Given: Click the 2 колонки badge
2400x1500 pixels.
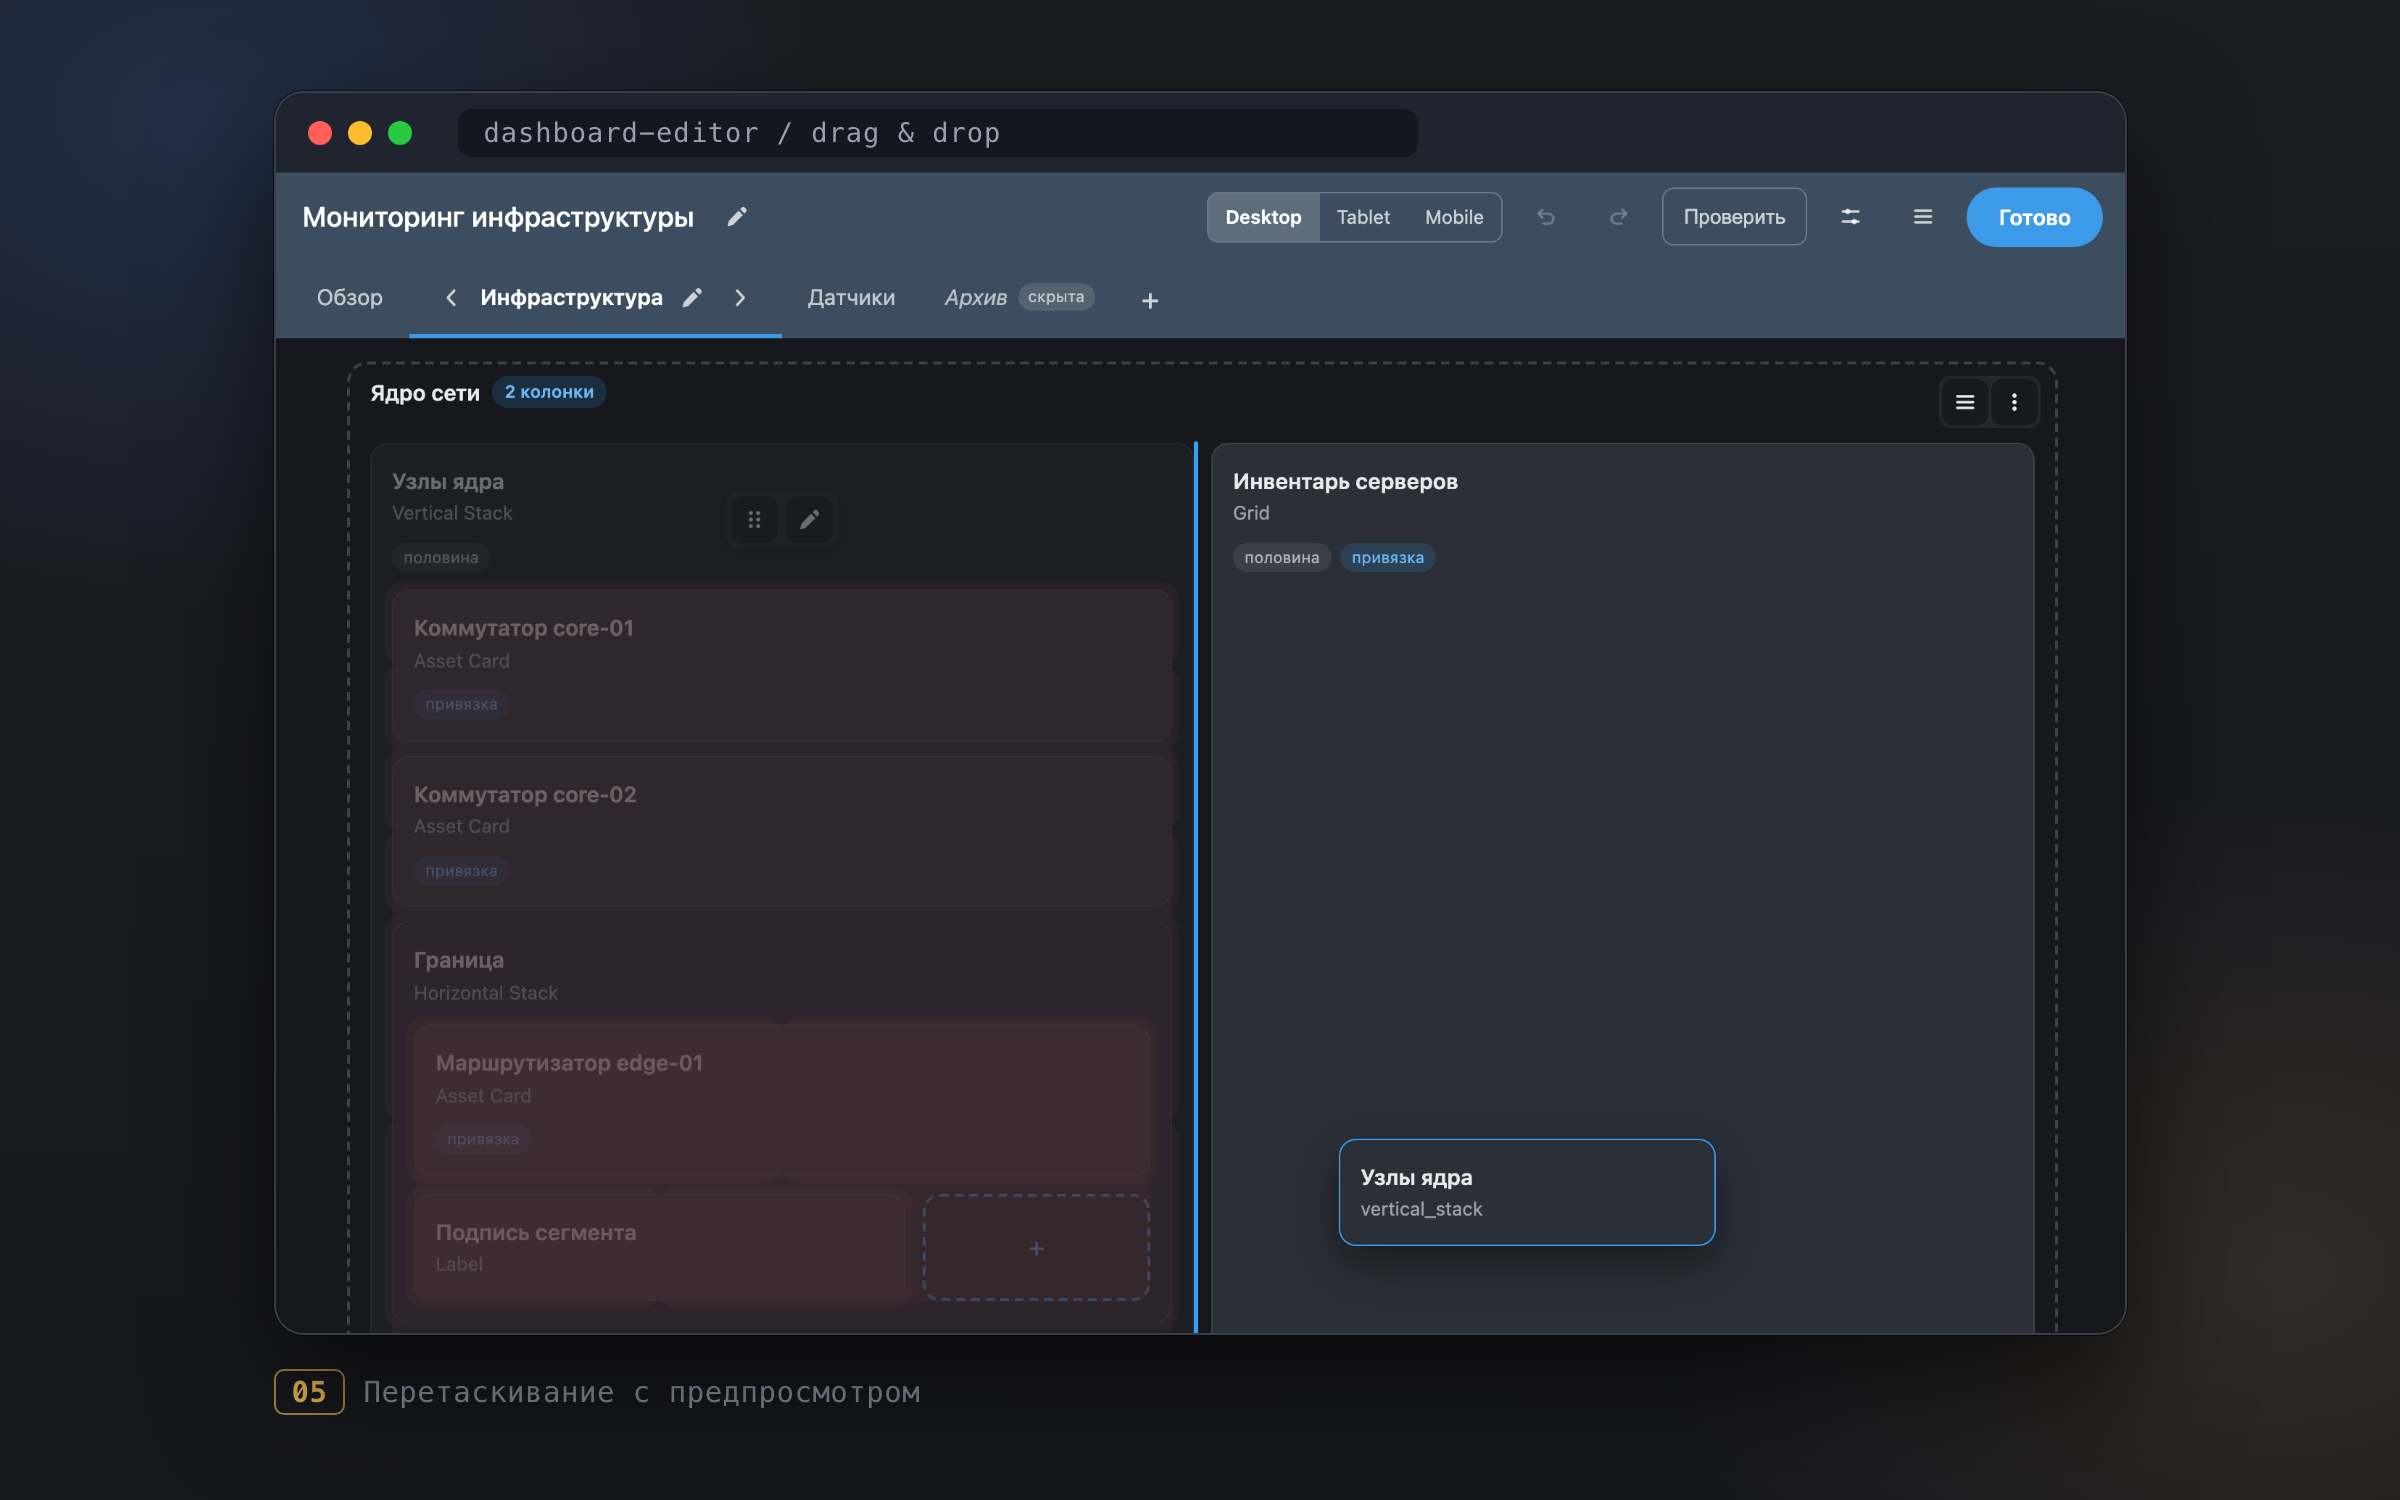Looking at the screenshot, I should [549, 392].
